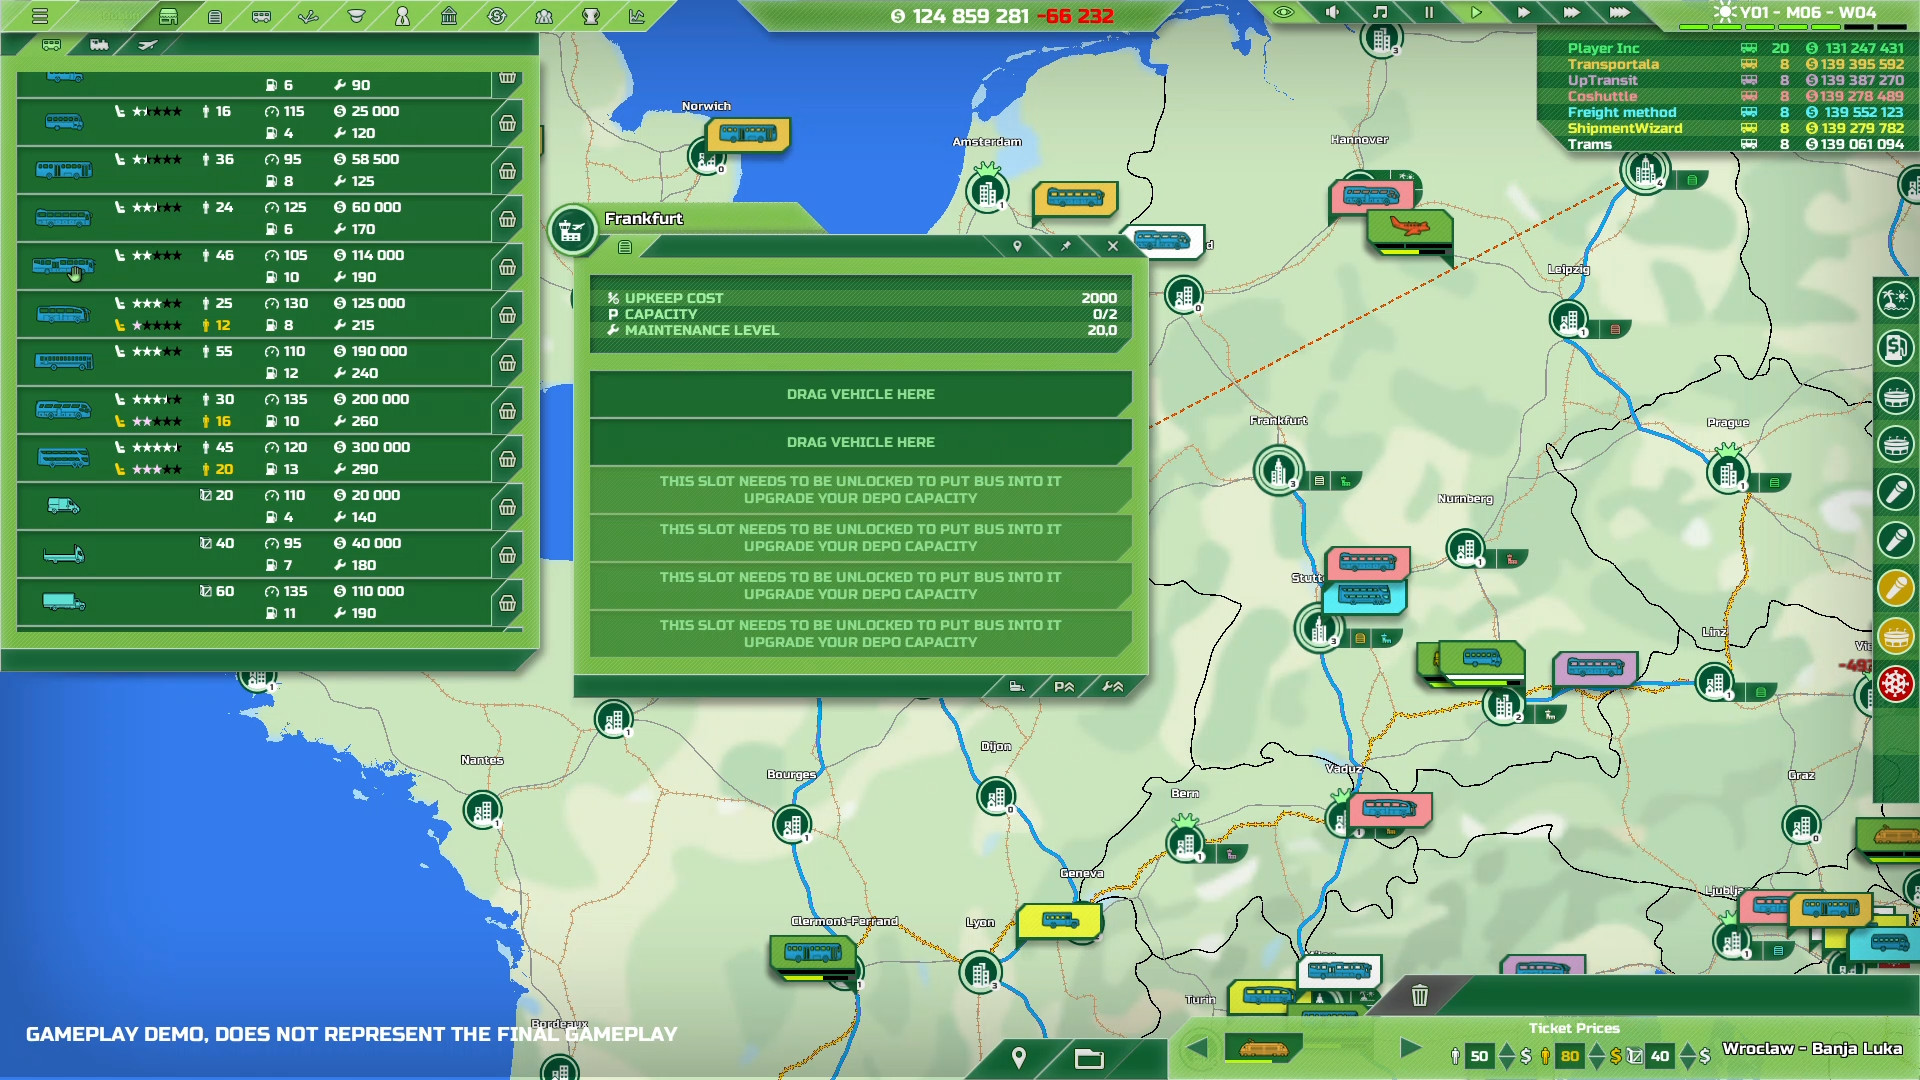Open the trophy achievements icon
Screen dimensions: 1920x1080
[x=591, y=16]
